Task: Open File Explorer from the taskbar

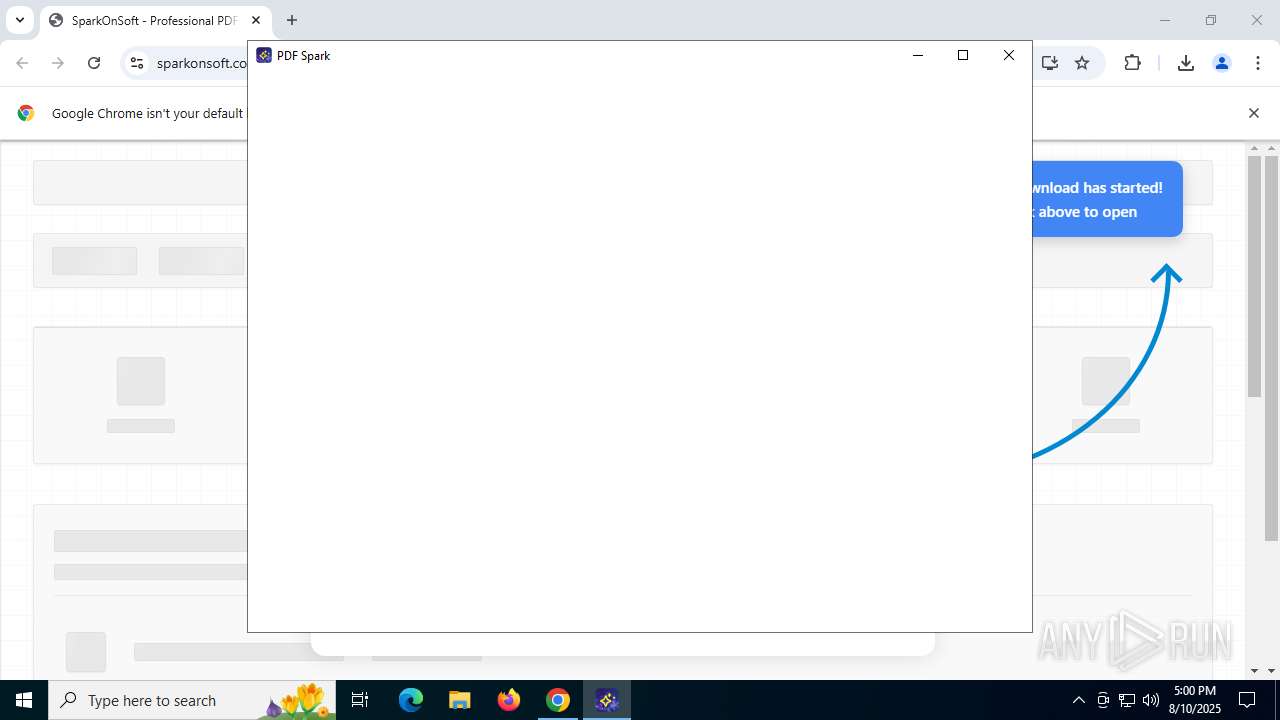Action: [460, 700]
